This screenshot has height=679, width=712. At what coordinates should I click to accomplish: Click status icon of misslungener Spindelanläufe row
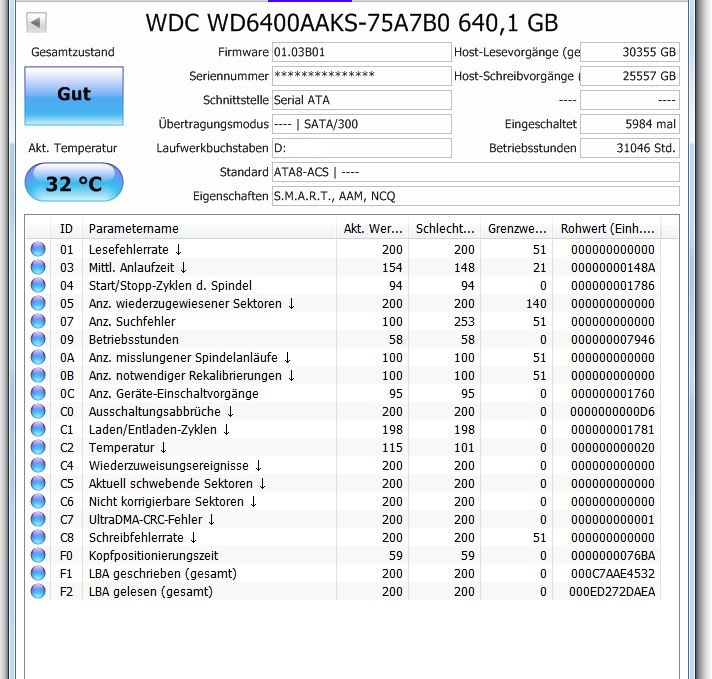[x=38, y=357]
